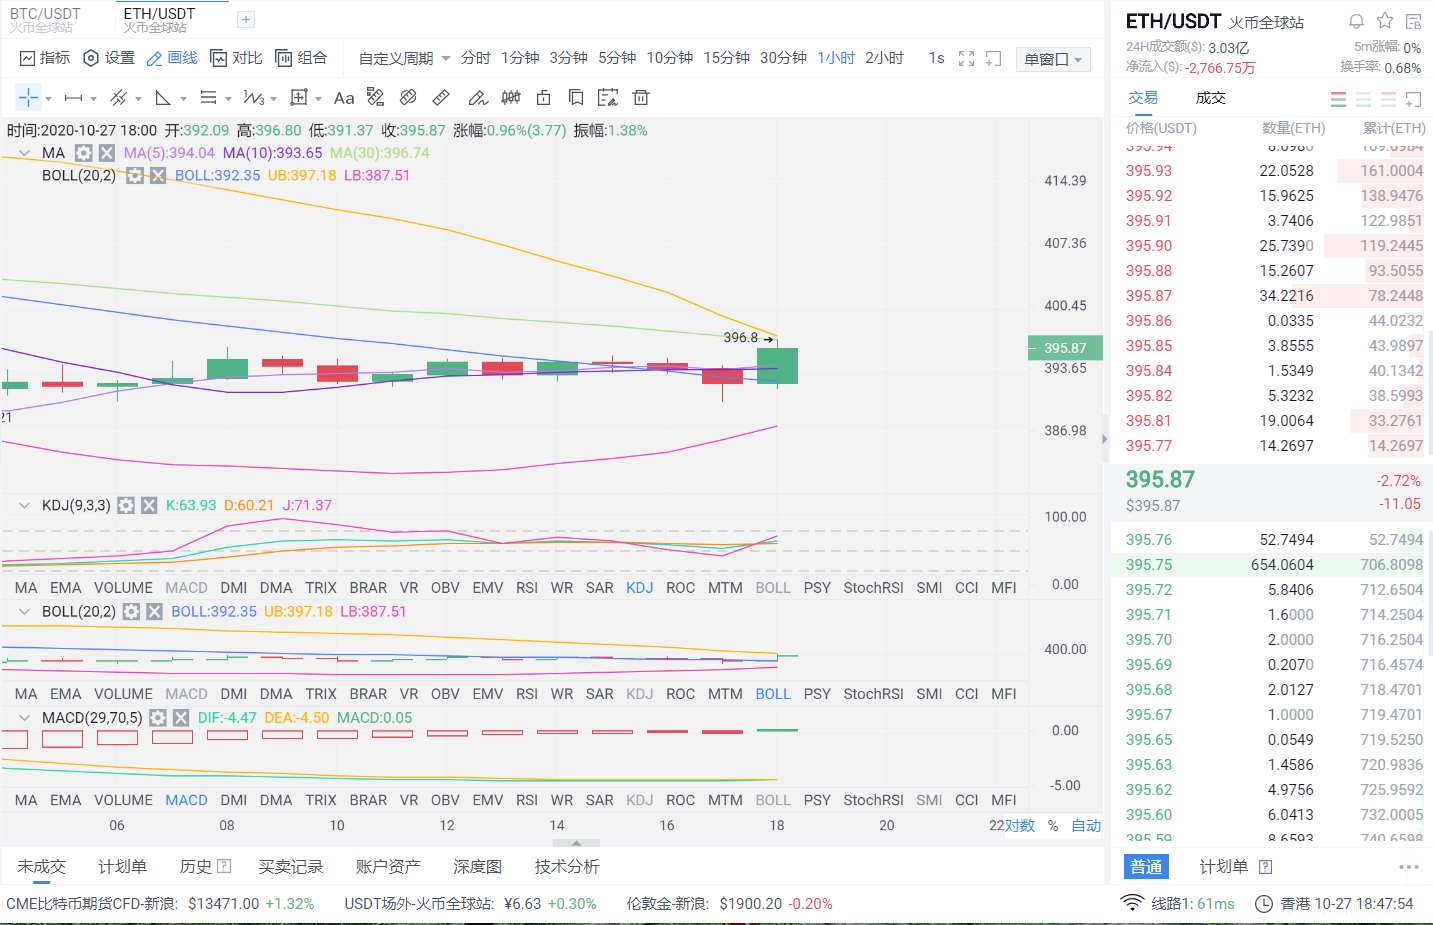This screenshot has height=925, width=1433.
Task: Open the 指标 indicators button
Action: coord(45,58)
